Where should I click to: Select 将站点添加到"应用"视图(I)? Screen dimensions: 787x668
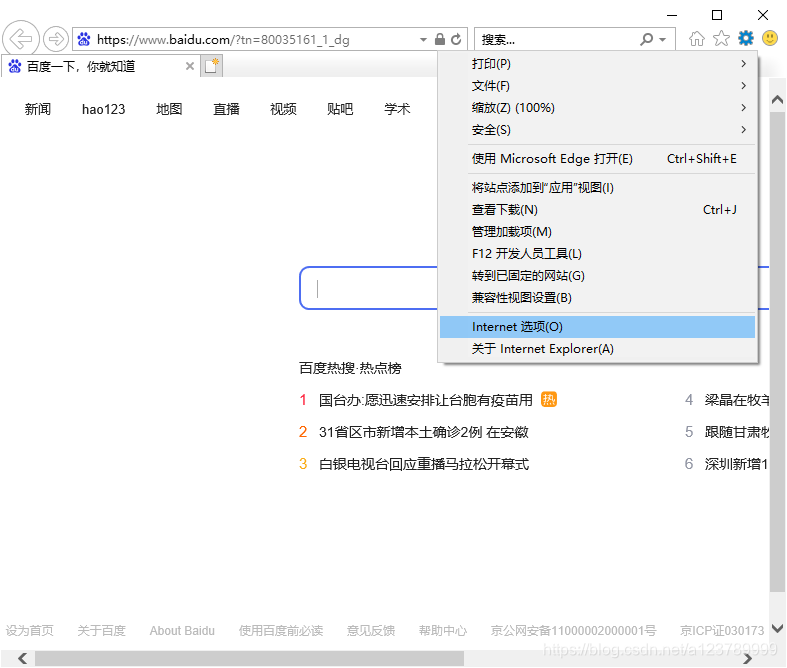[x=597, y=188]
